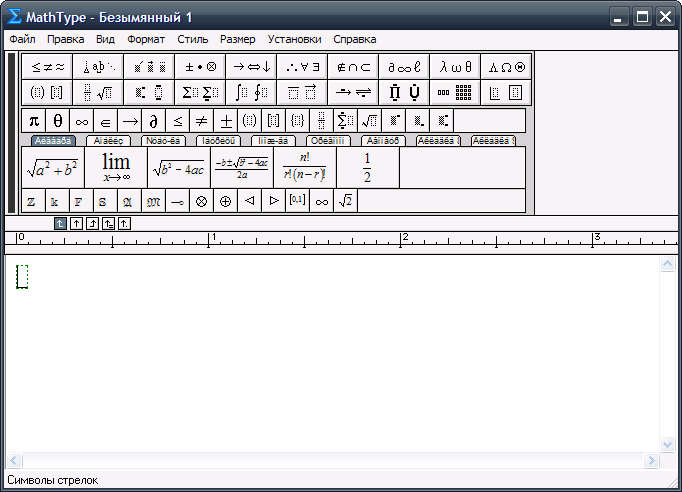Open the lowercase Greek letters palette λωθ
This screenshot has width=682, height=492.
(x=456, y=67)
